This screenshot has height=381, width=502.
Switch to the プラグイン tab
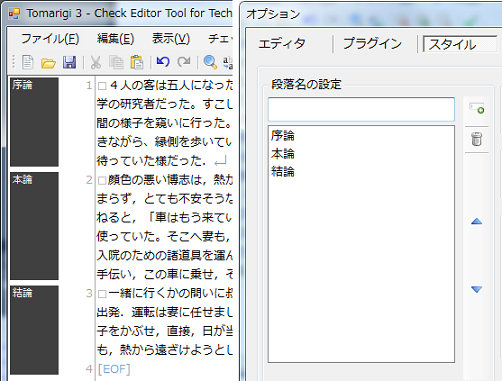pos(372,44)
